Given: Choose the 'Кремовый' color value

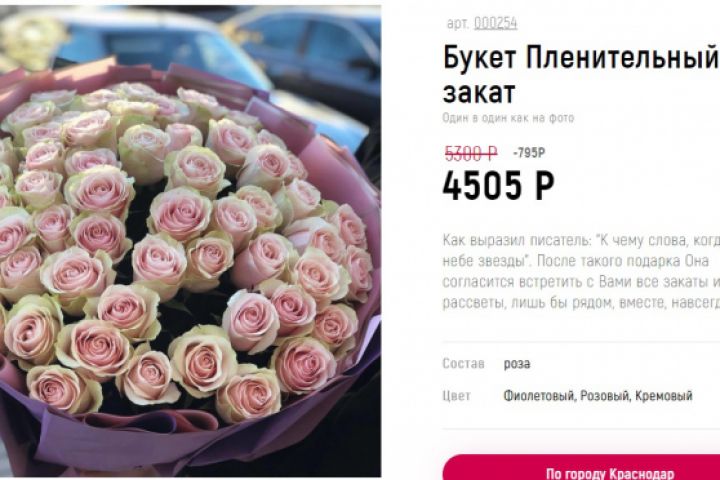Looking at the screenshot, I should [x=664, y=395].
